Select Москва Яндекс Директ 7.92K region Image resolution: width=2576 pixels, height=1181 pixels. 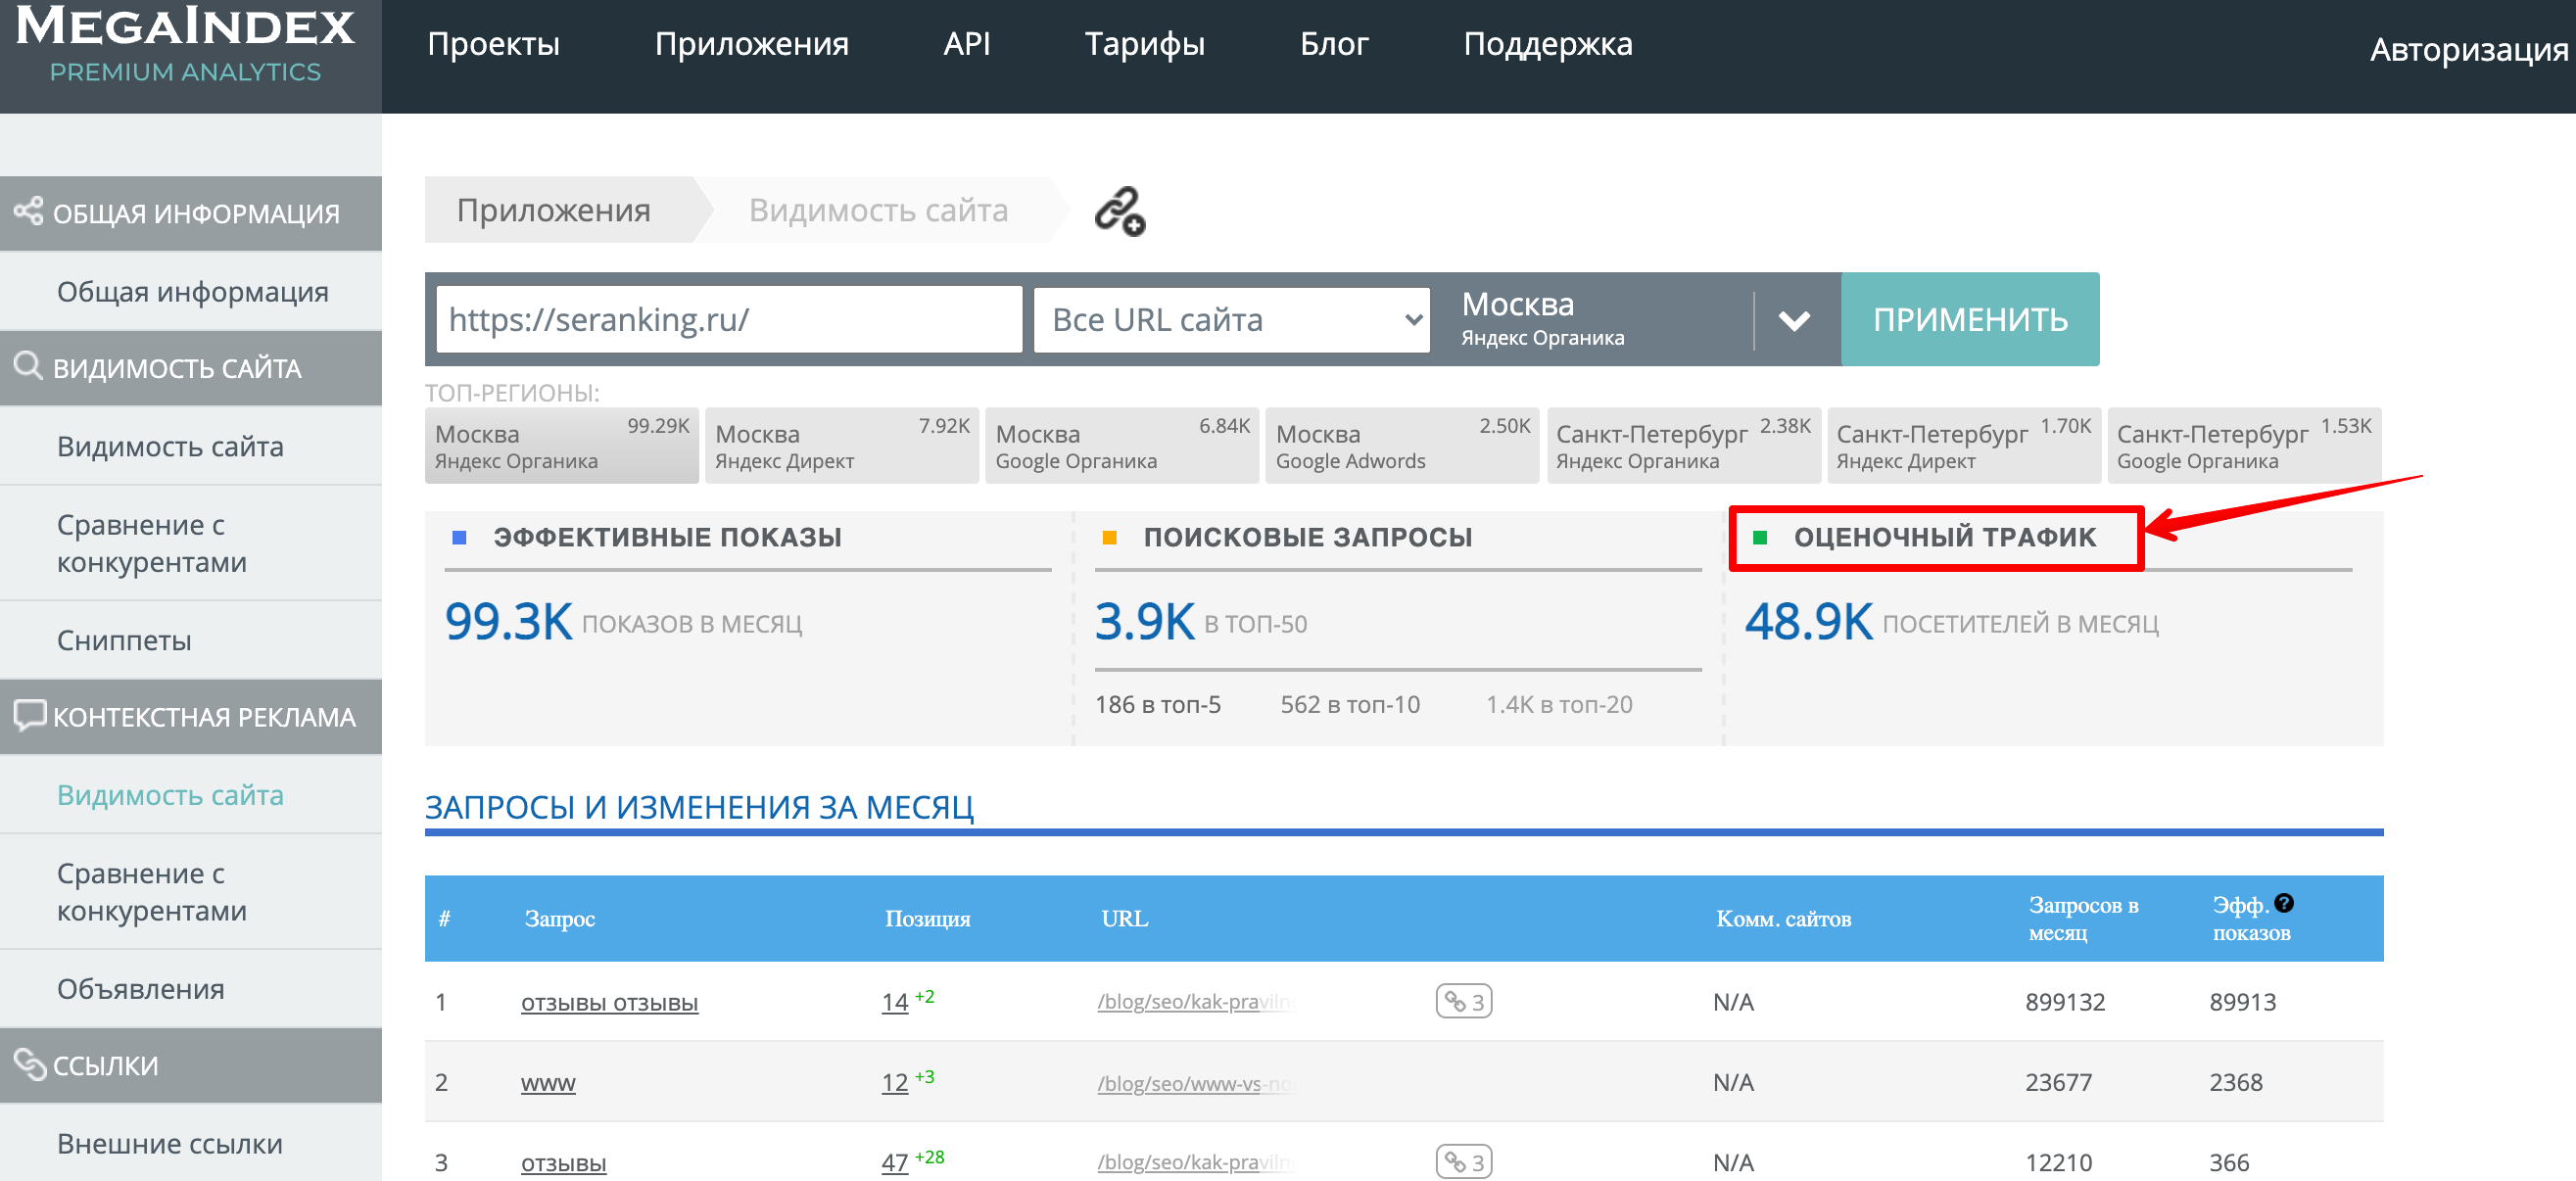click(x=842, y=446)
